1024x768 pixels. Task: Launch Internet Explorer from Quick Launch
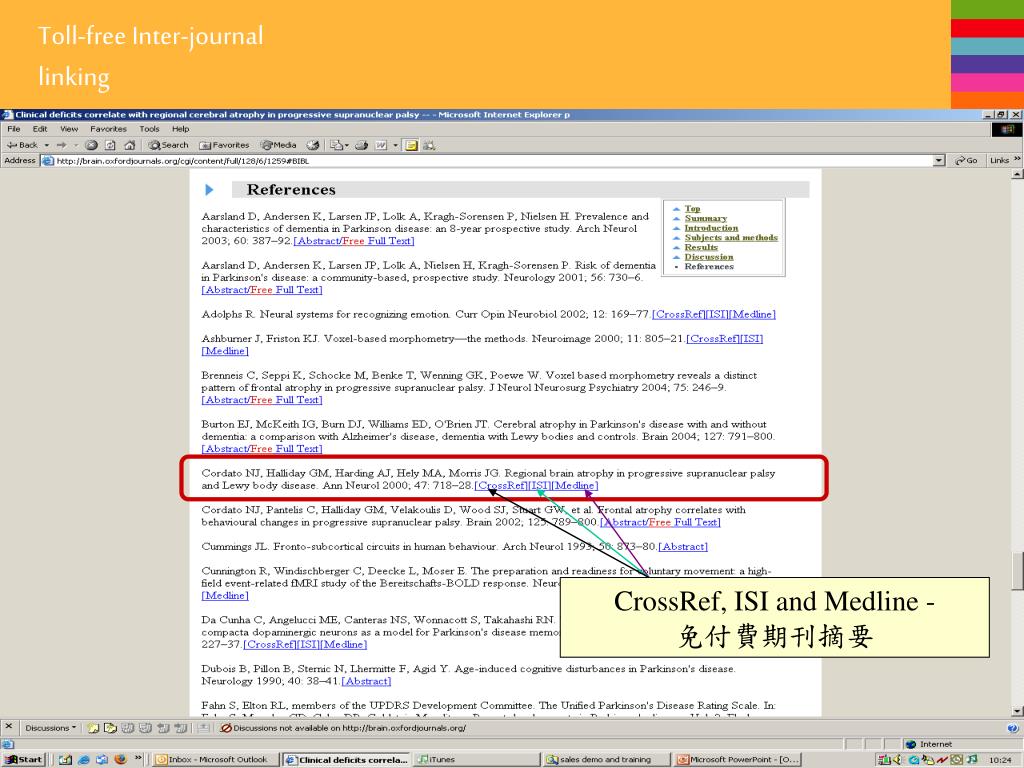pyautogui.click(x=84, y=759)
